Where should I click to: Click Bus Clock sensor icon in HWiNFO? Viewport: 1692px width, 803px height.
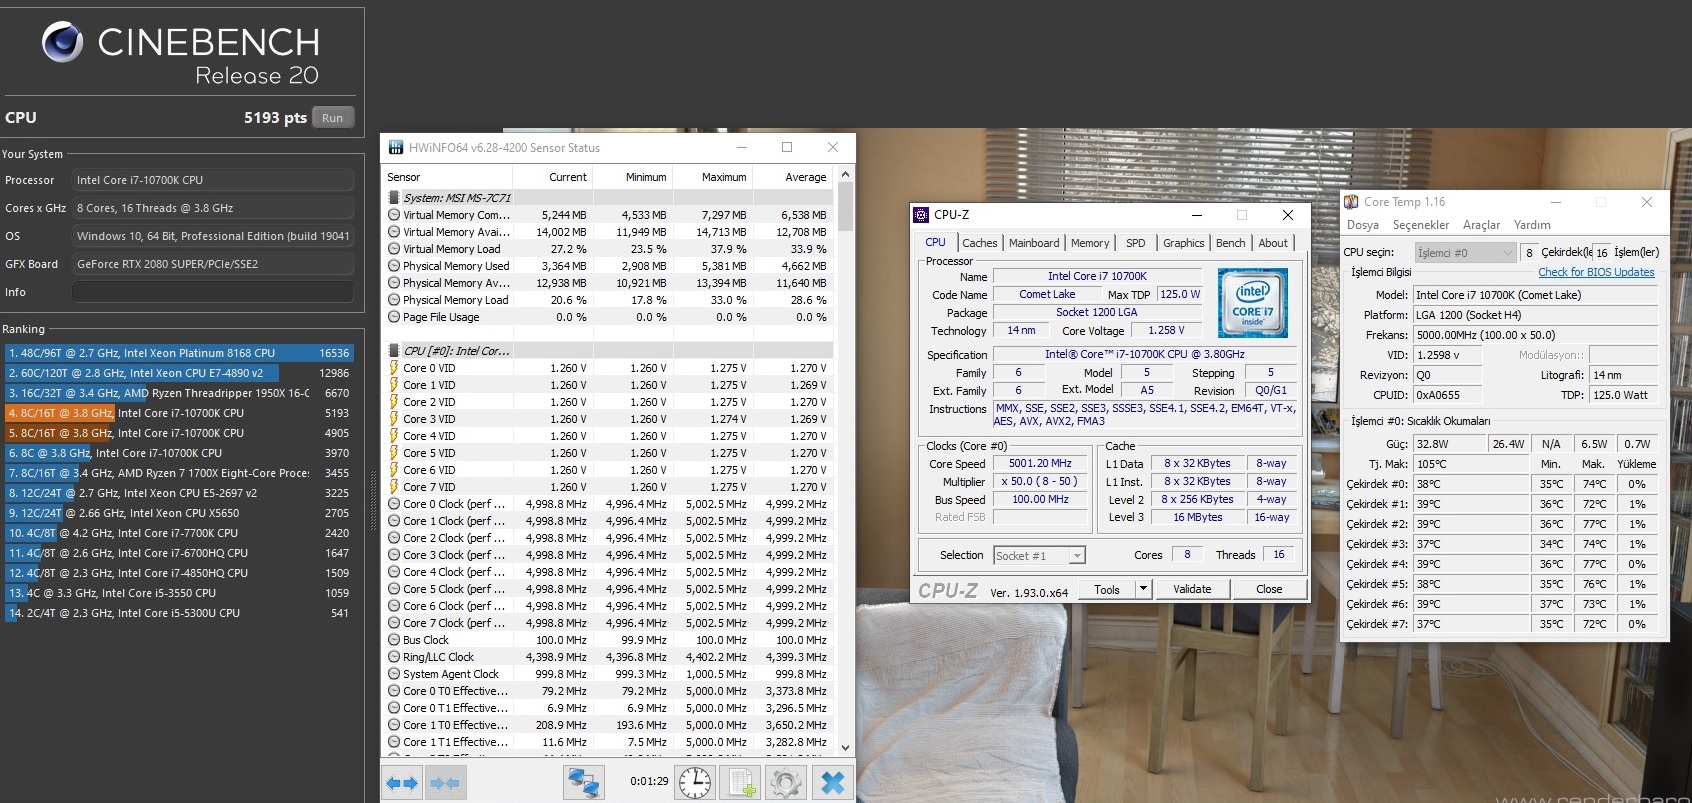(x=394, y=640)
